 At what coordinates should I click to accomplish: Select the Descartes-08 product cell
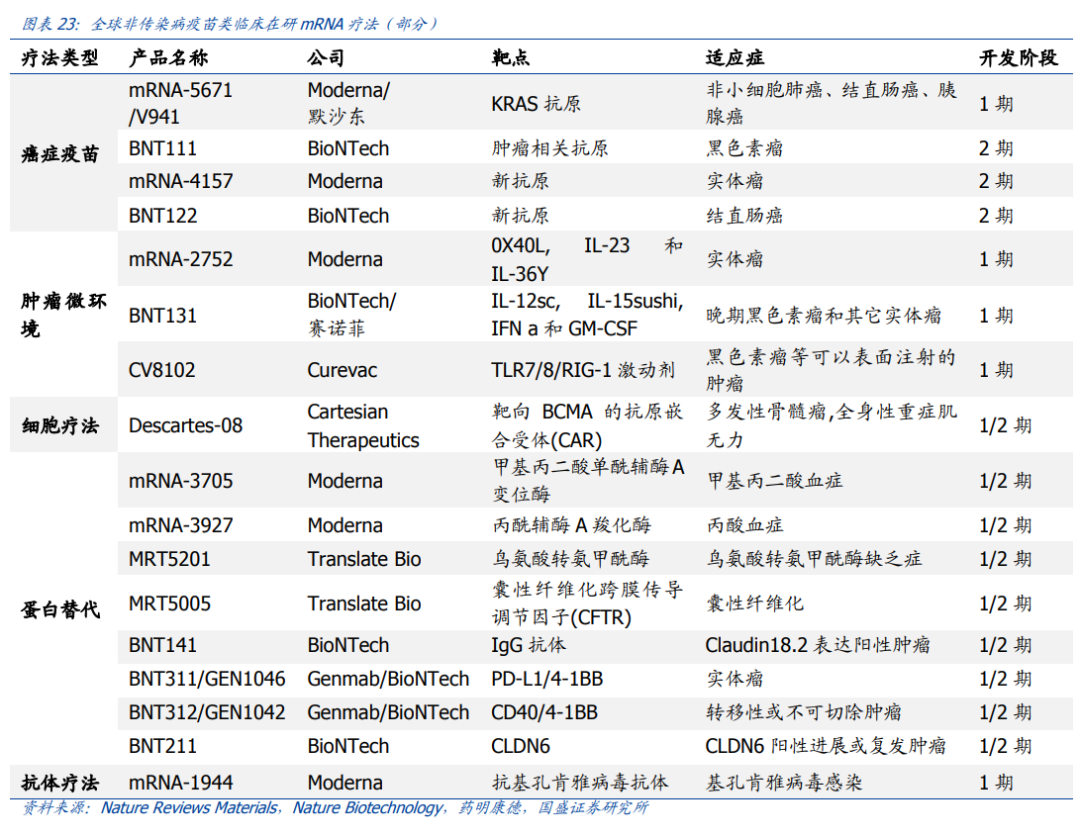pos(186,425)
